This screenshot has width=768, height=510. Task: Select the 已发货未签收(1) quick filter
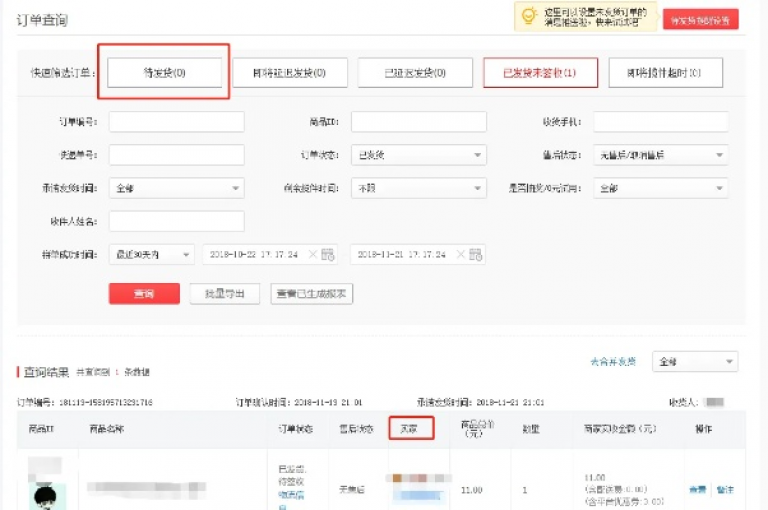[540, 73]
